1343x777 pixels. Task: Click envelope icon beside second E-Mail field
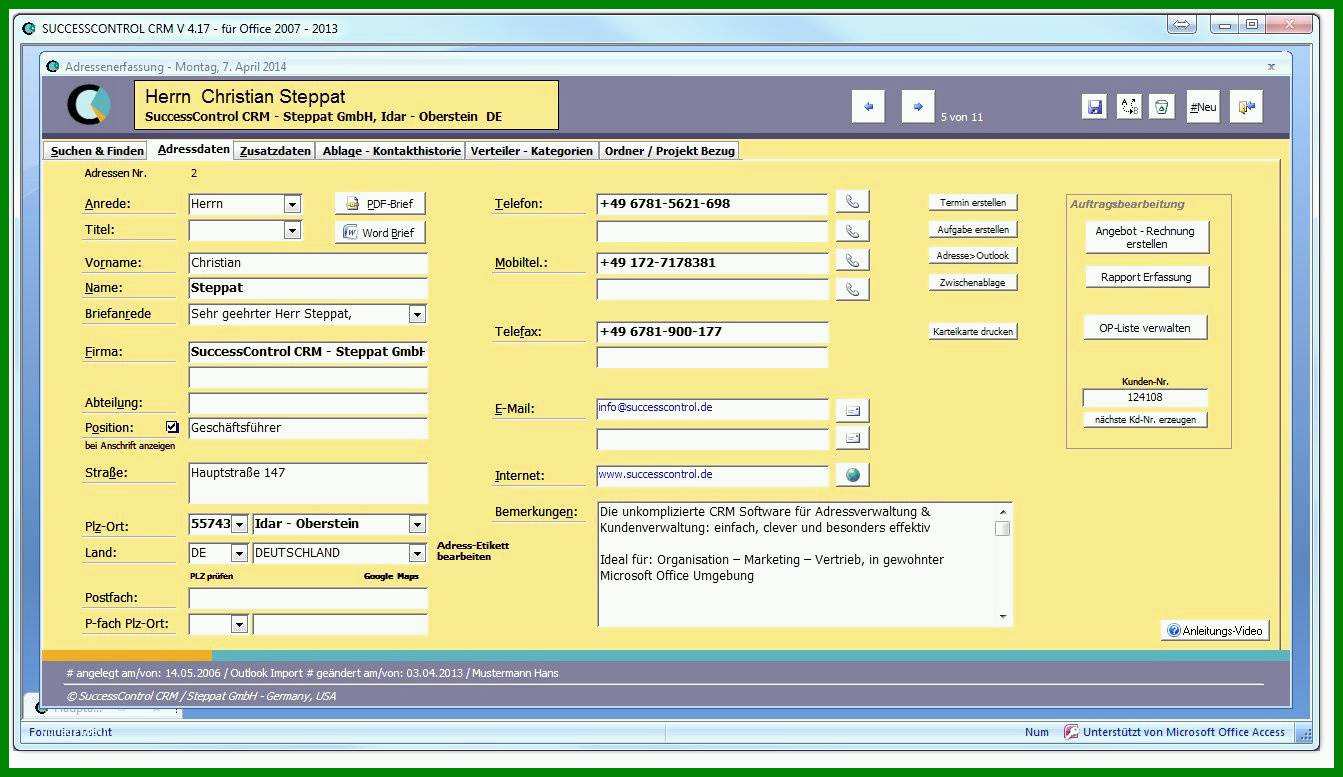852,438
